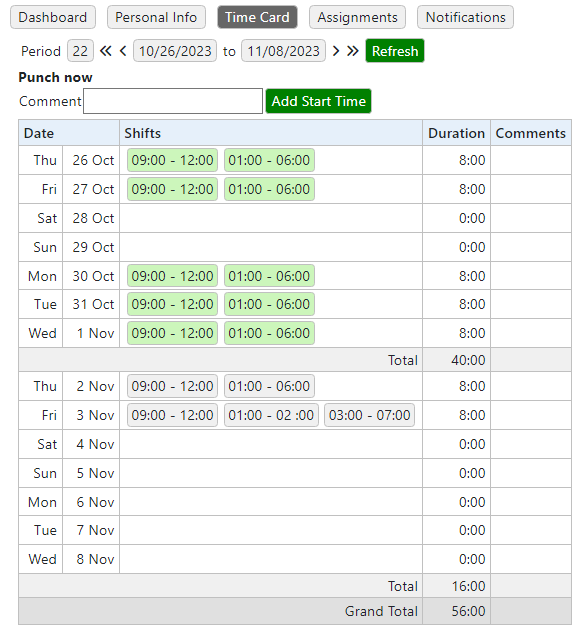The image size is (583, 636).
Task: Focus the punch Comment input field
Action: pos(173,101)
